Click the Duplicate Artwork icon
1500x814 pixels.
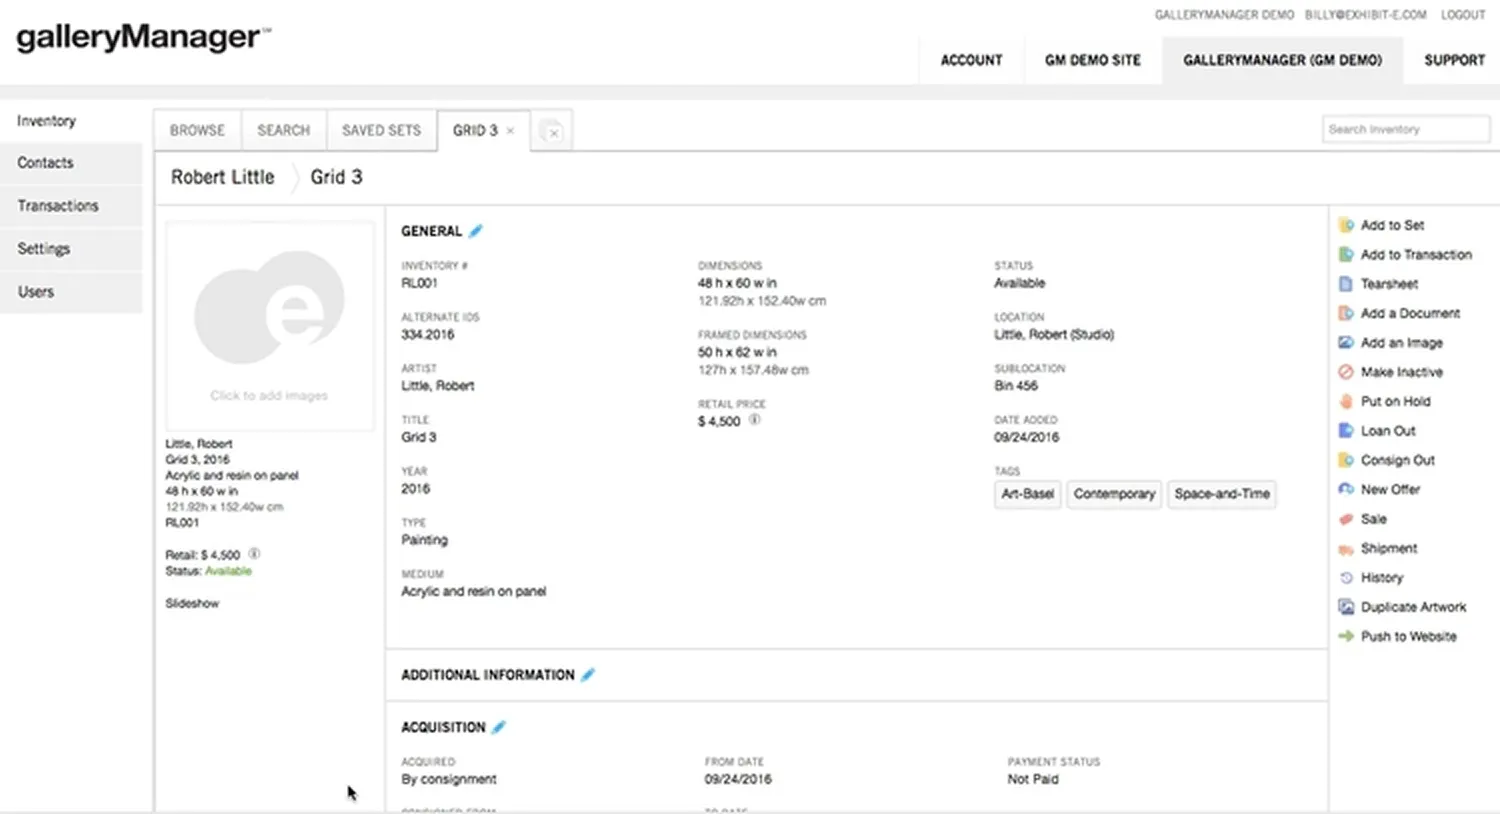pos(1346,607)
